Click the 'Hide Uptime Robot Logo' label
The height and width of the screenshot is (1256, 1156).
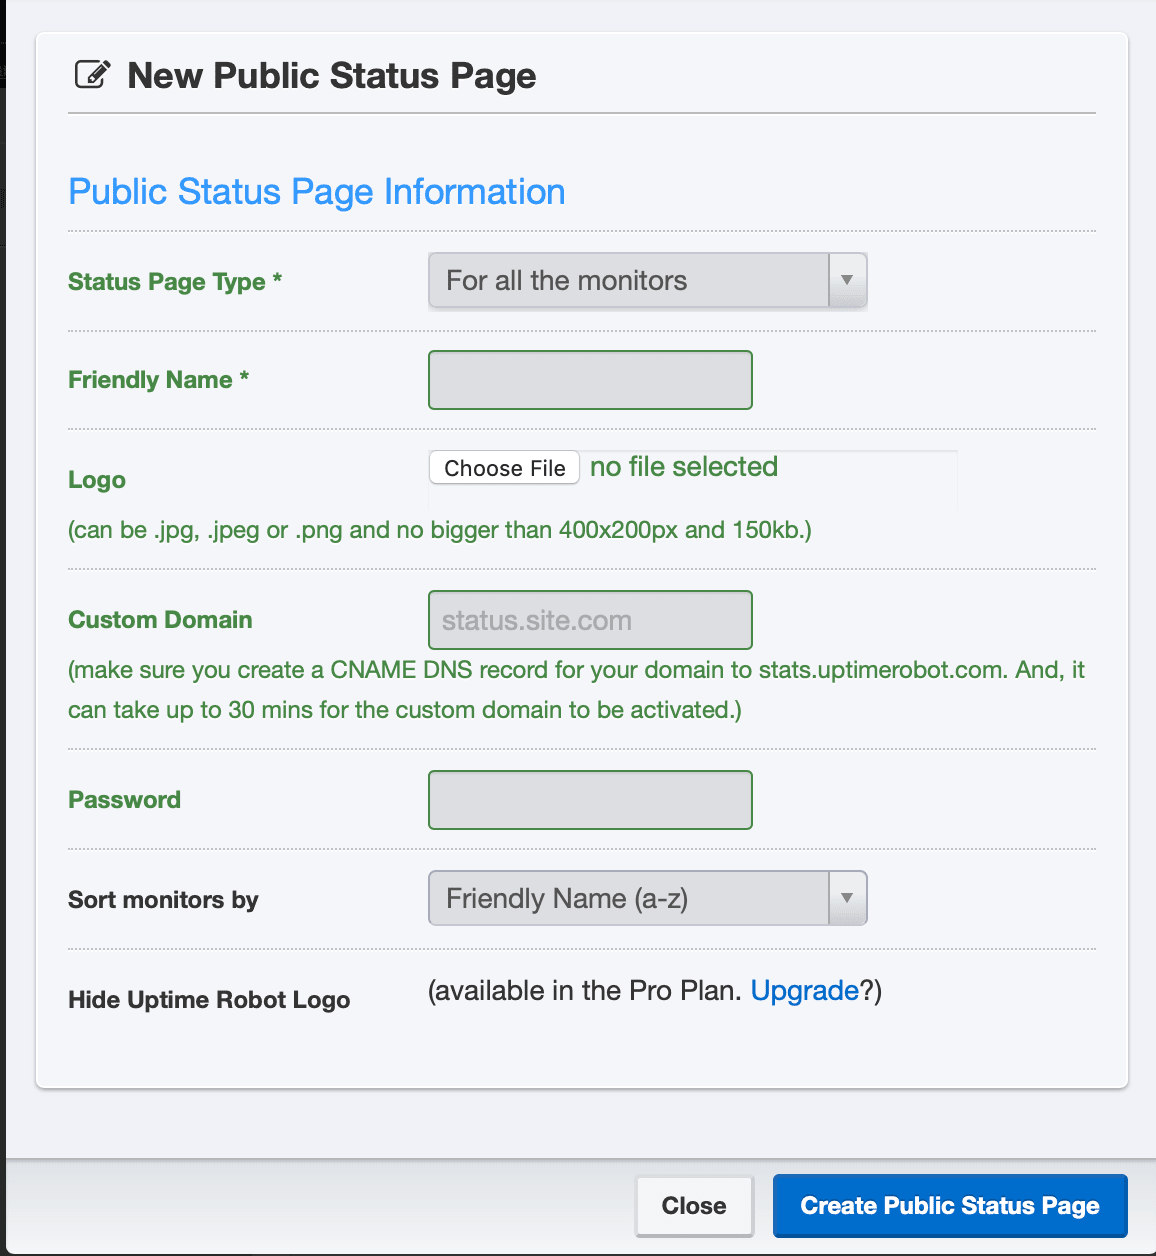(209, 1000)
